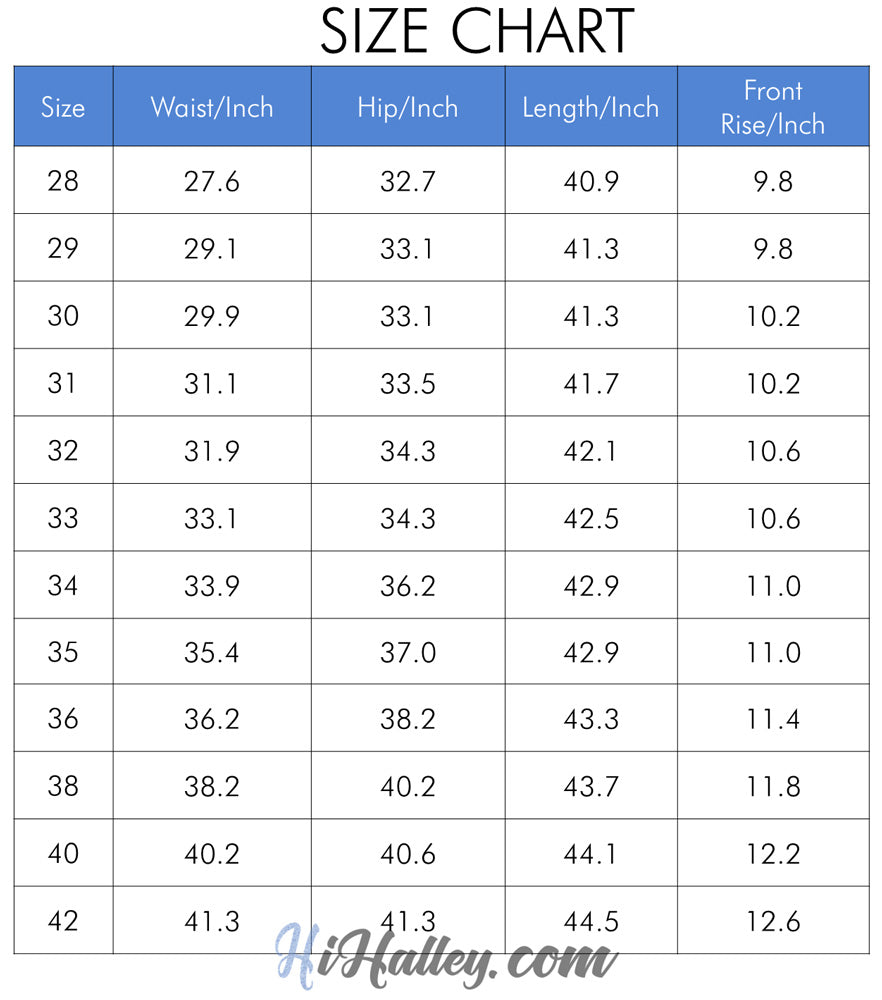Click length value 42.1
Screen dimensions: 882x1000
coord(590,452)
